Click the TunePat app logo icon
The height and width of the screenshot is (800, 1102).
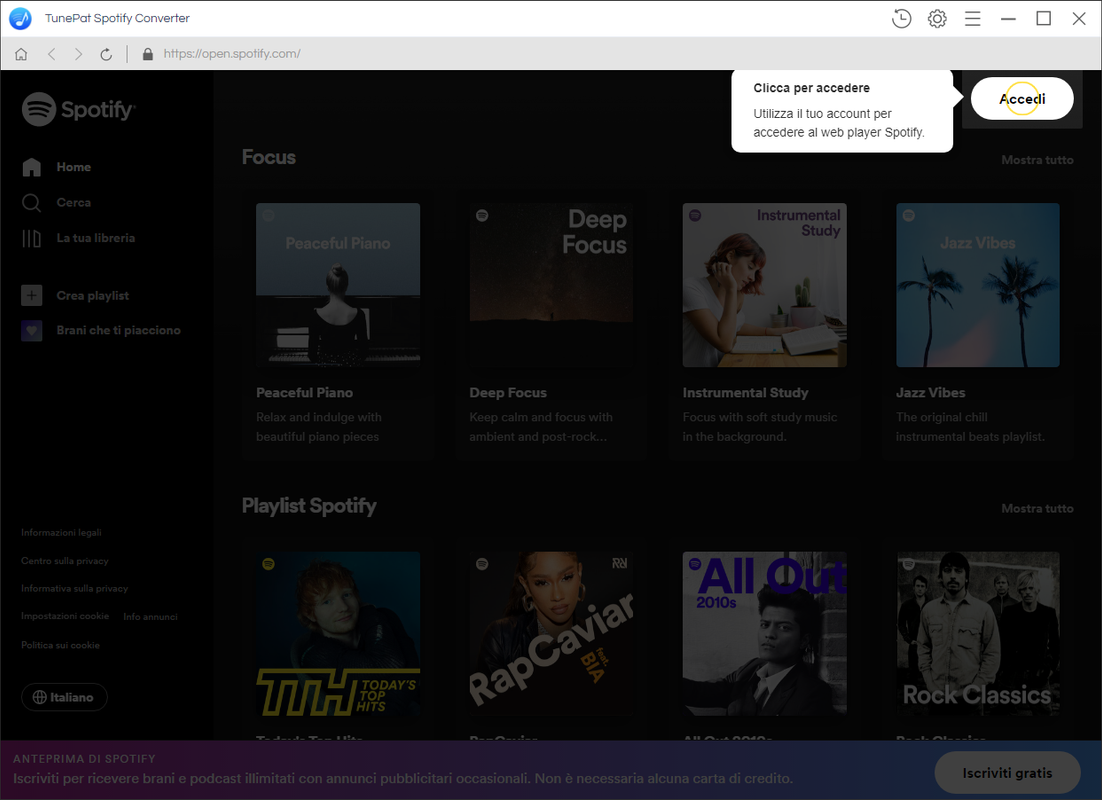click(x=20, y=18)
